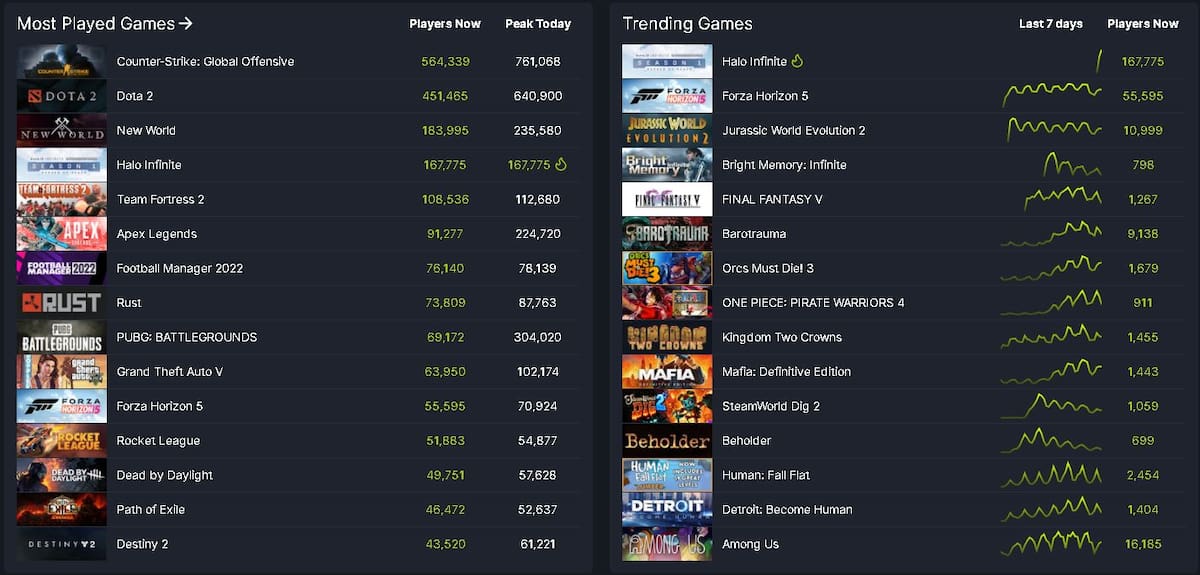Click the 10,999 value for Jurassic World Evolution 2

click(1143, 131)
